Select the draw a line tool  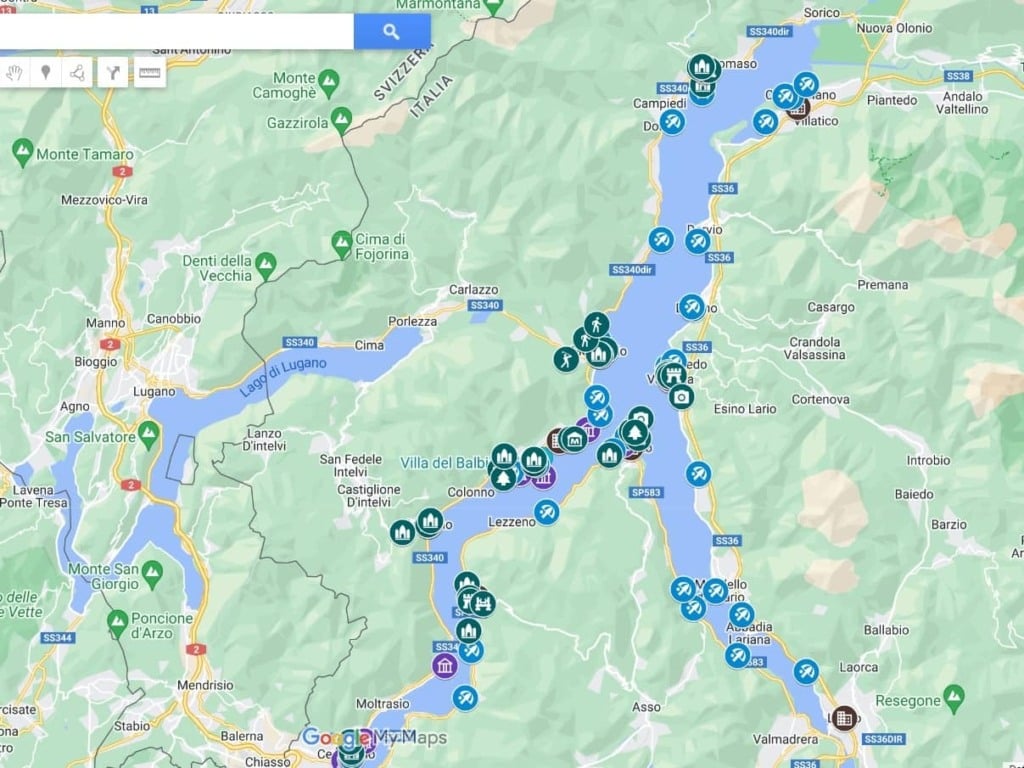pos(76,72)
